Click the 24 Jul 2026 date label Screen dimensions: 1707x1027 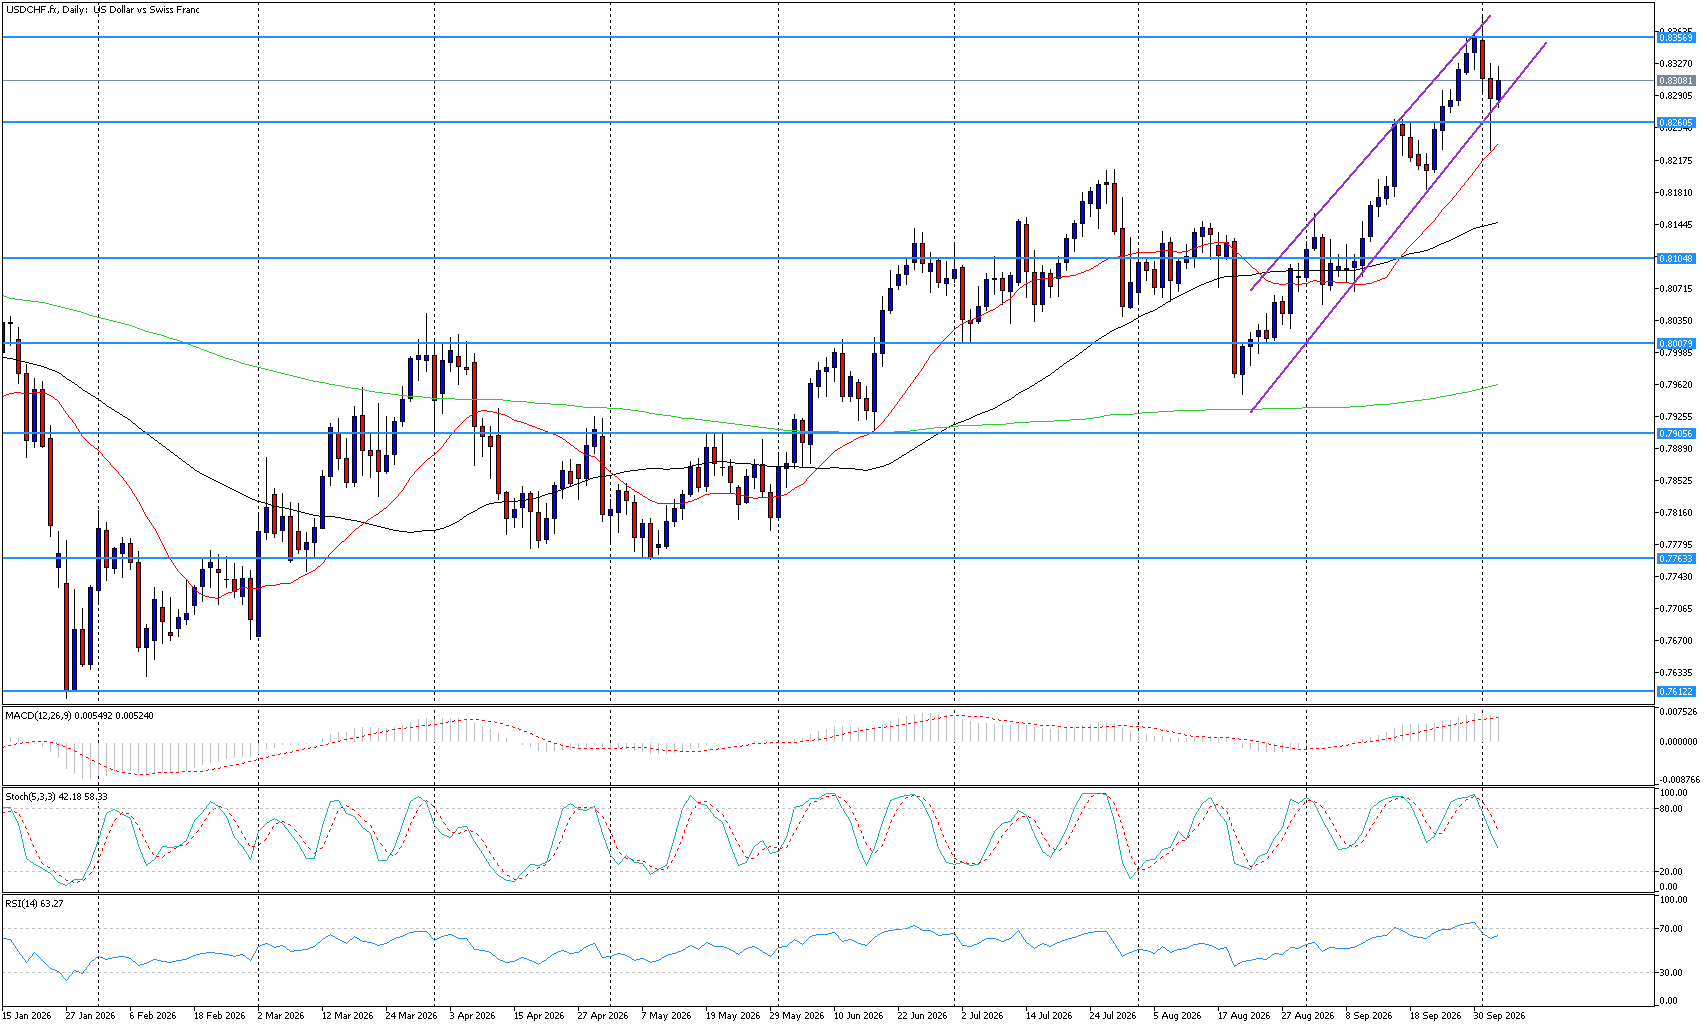[1112, 1015]
